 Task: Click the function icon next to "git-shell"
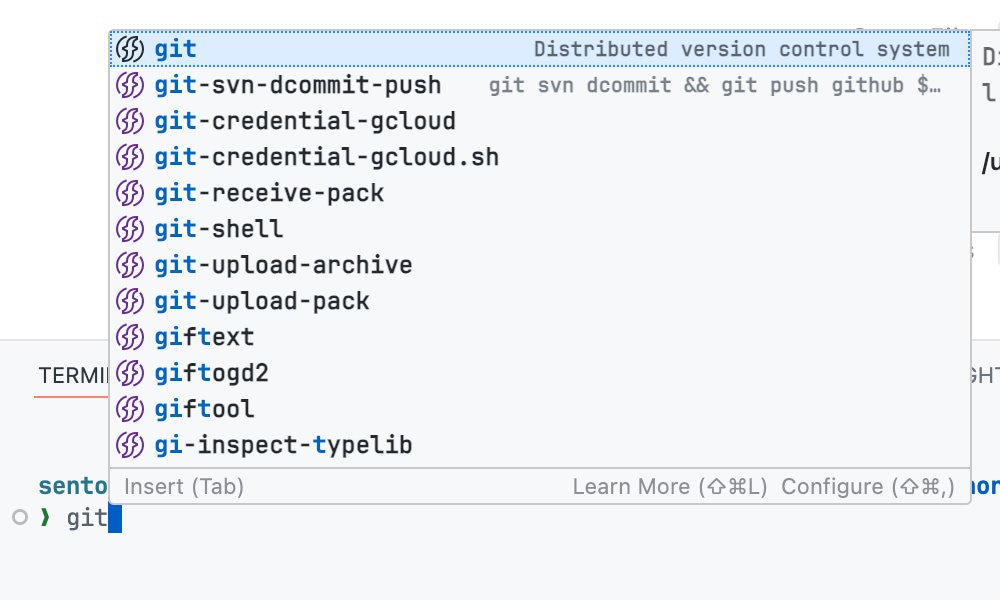click(x=130, y=229)
